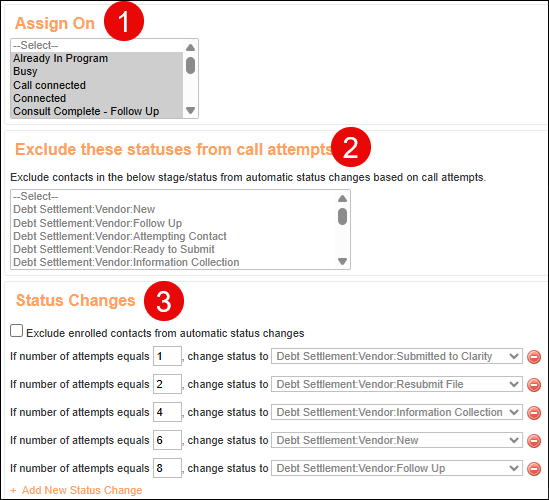Select --Select-- in the Exclude statuses list
The width and height of the screenshot is (549, 500).
coord(173,196)
